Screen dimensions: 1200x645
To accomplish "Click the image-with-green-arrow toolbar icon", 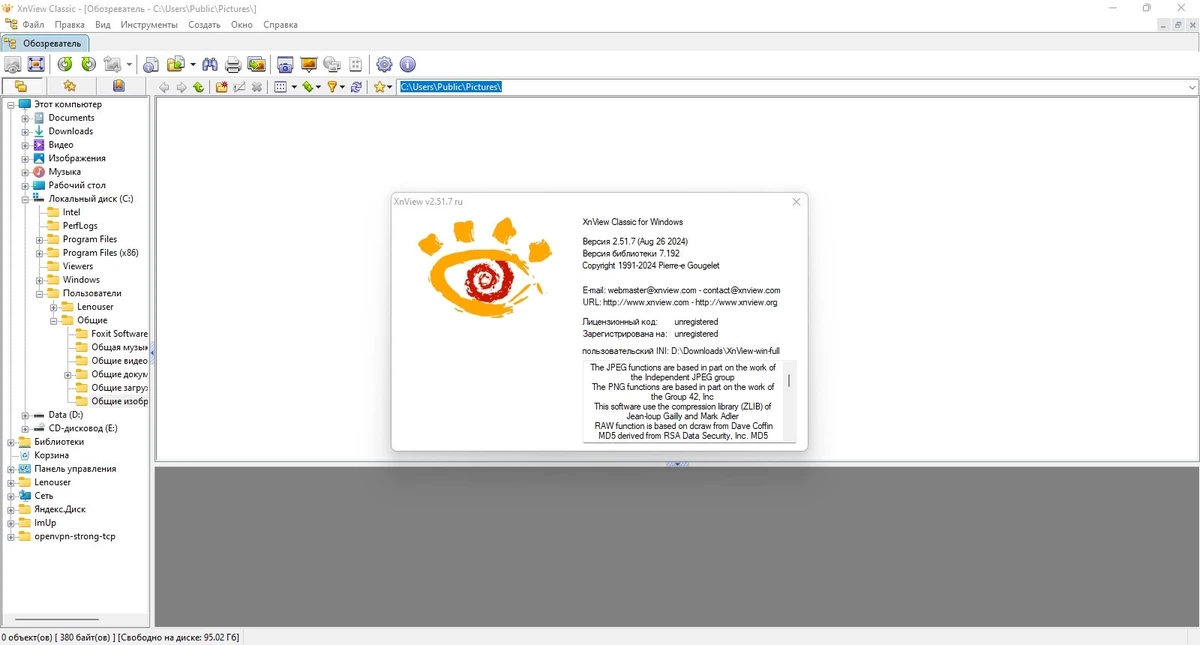I will click(x=257, y=64).
